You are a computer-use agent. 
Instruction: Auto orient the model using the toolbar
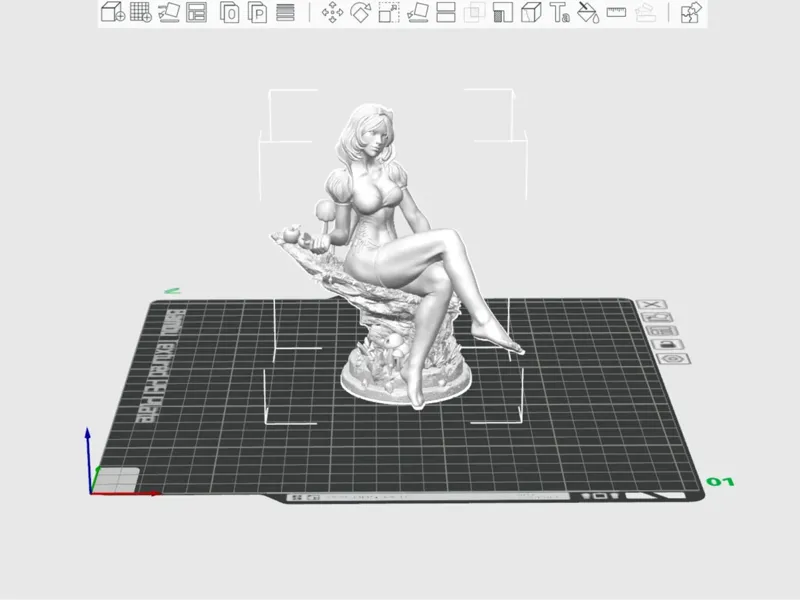pos(168,12)
